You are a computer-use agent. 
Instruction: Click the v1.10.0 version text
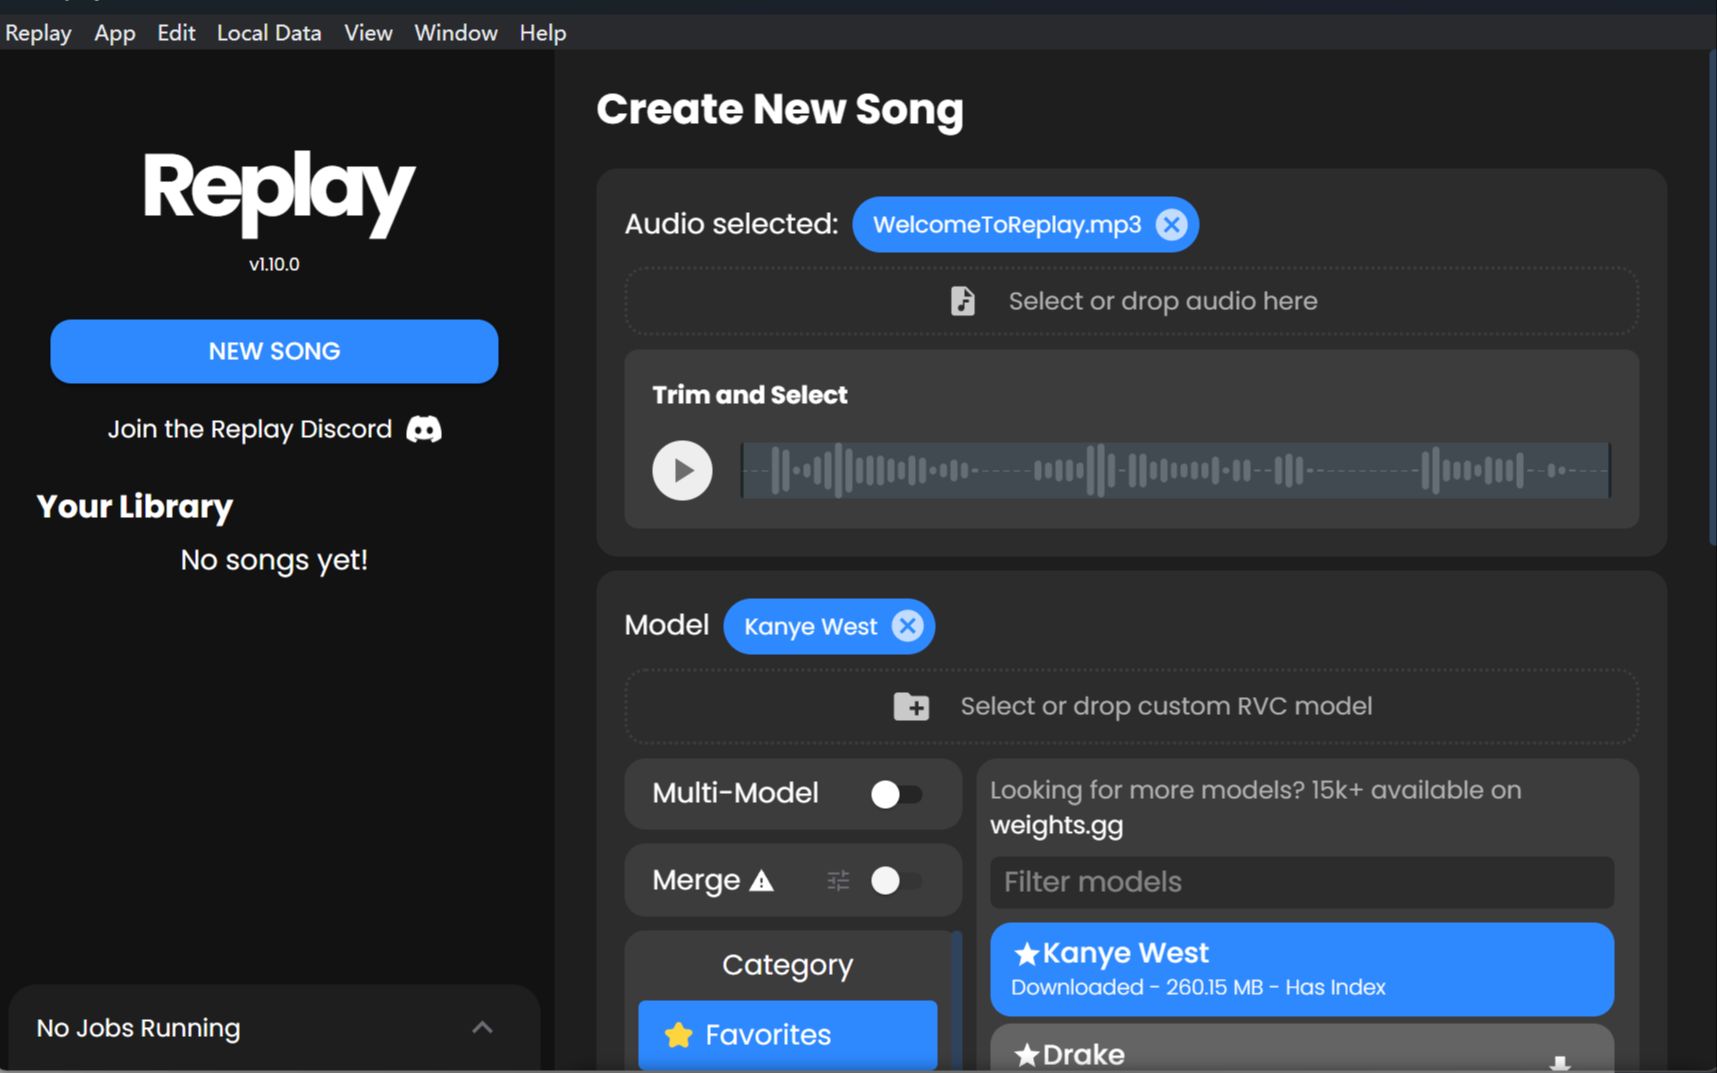click(x=274, y=264)
